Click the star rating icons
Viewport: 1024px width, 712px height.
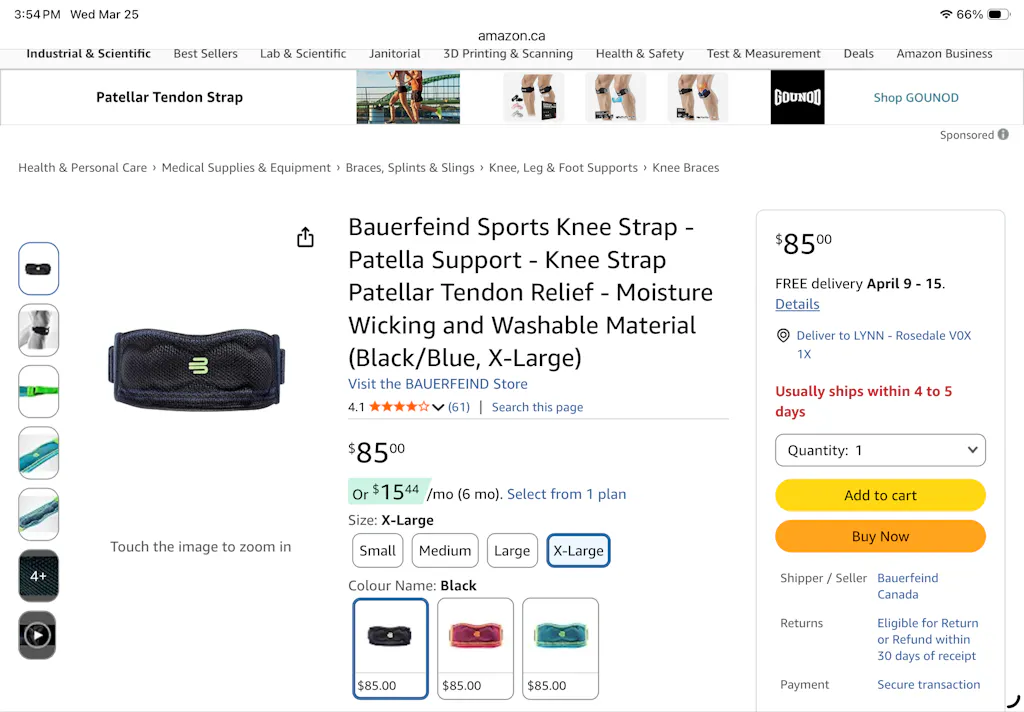pyautogui.click(x=399, y=407)
